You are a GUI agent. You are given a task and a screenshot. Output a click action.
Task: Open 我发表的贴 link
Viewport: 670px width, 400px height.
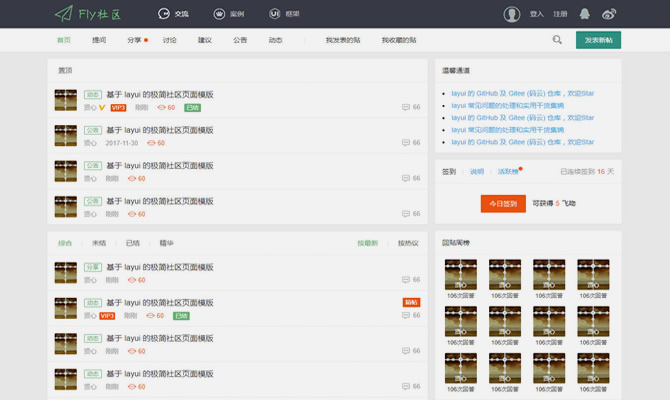pyautogui.click(x=343, y=40)
